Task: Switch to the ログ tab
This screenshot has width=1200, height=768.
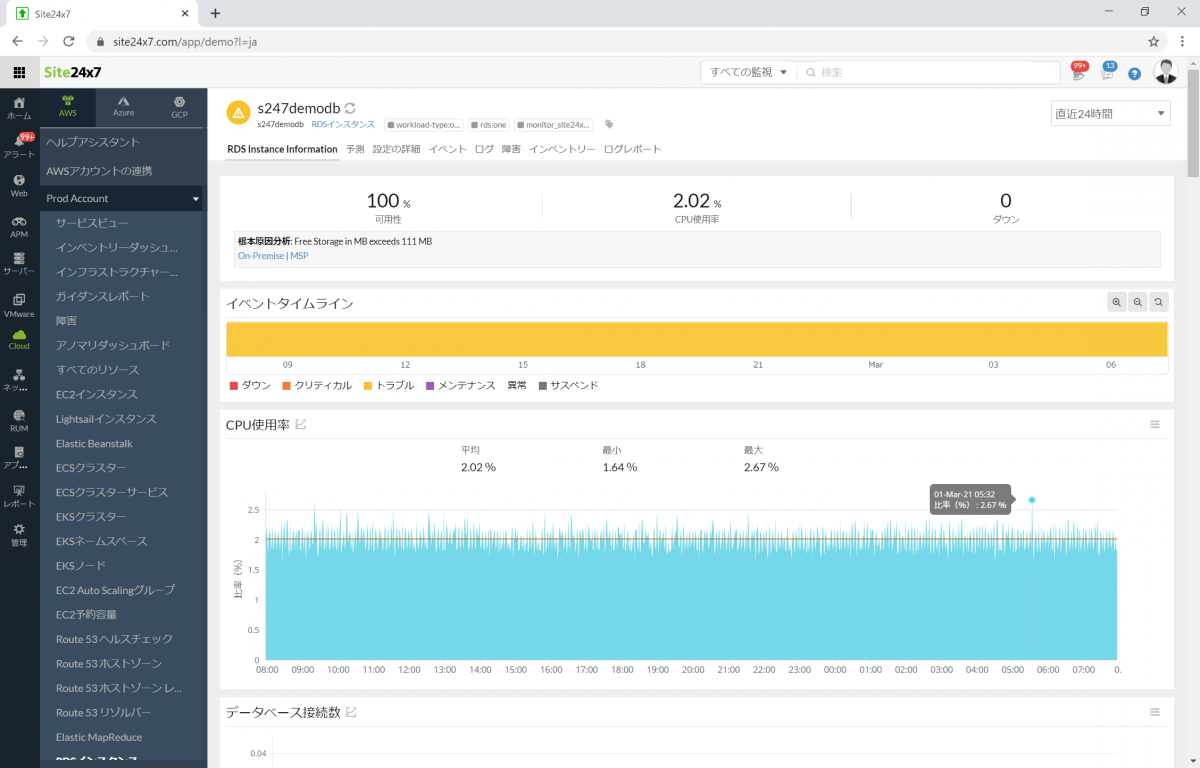Action: (484, 149)
